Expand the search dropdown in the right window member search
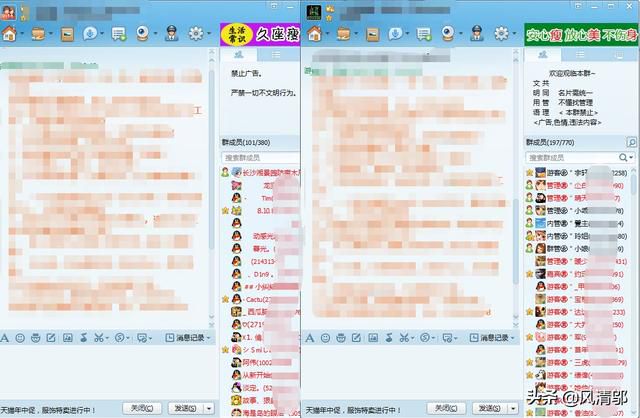 [x=631, y=158]
